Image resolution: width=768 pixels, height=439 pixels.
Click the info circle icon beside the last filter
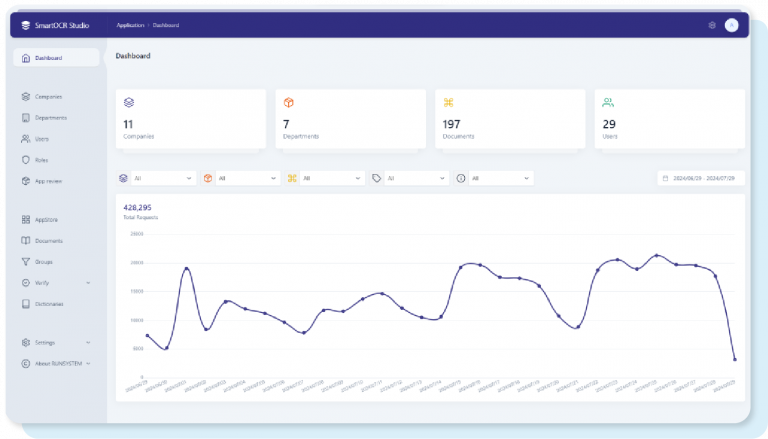coord(460,178)
